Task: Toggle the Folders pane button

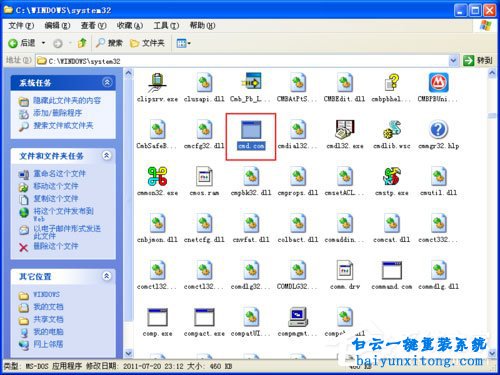Action: click(x=147, y=43)
